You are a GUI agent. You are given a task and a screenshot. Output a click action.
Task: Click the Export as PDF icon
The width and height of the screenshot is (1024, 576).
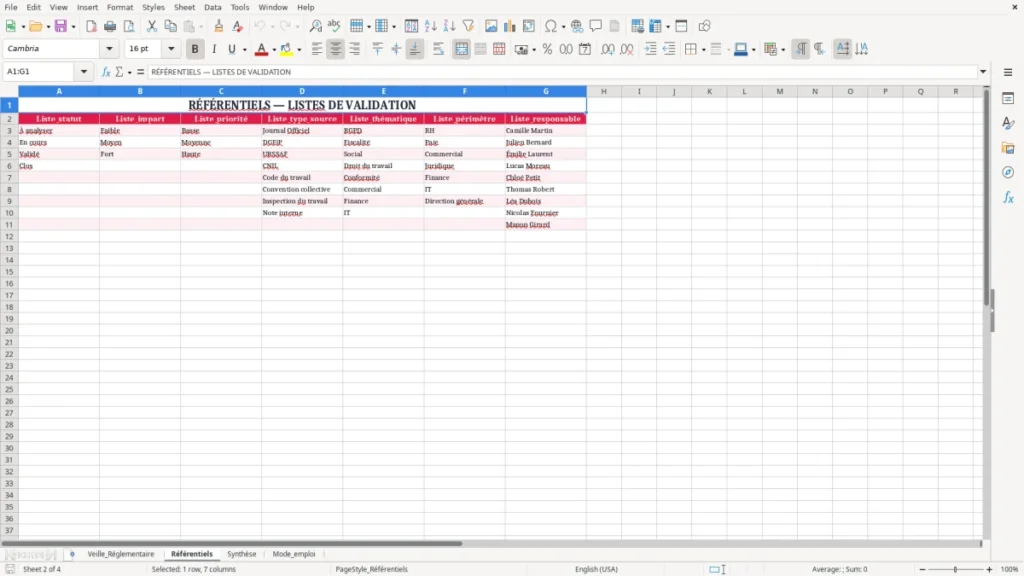pyautogui.click(x=91, y=26)
